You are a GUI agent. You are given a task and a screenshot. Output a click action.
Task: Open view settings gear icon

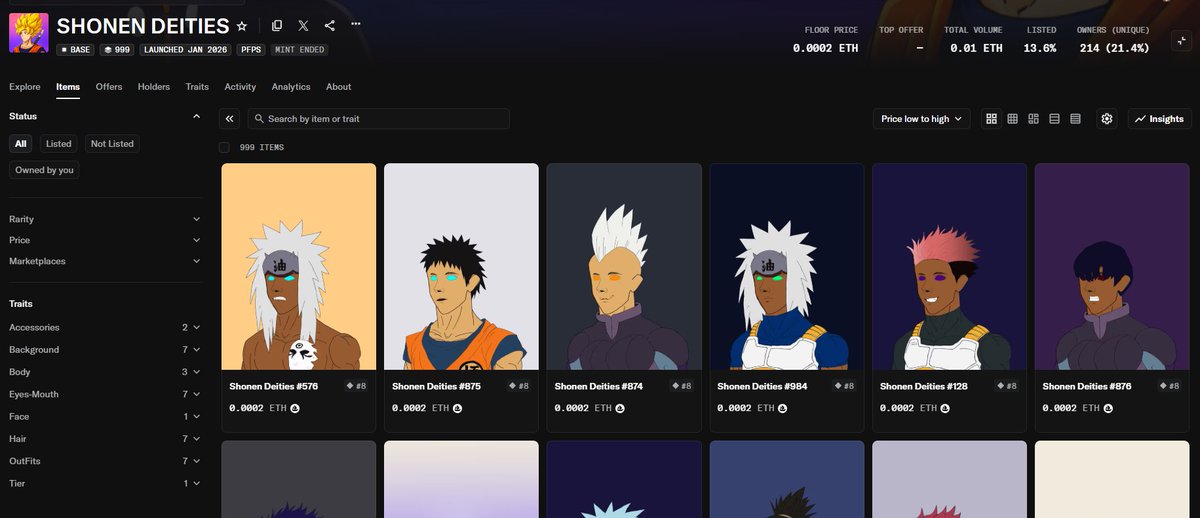point(1107,119)
